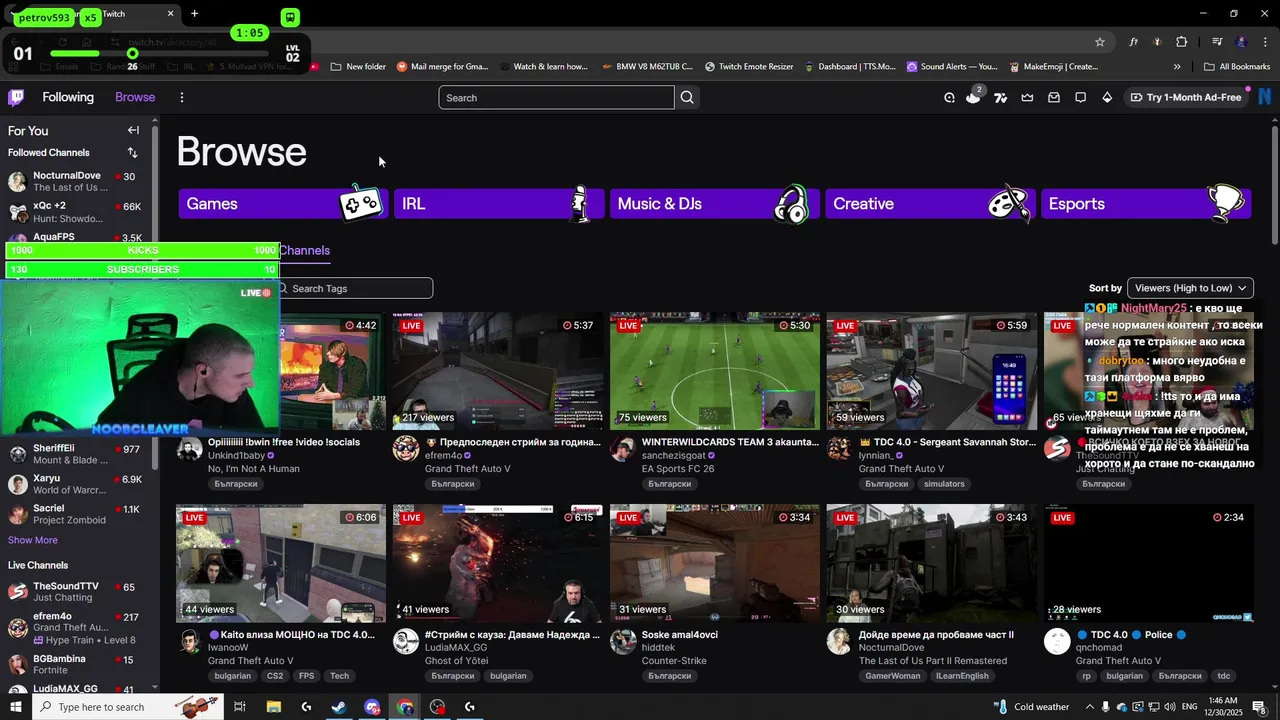Expand followed channels with Show More

point(33,540)
